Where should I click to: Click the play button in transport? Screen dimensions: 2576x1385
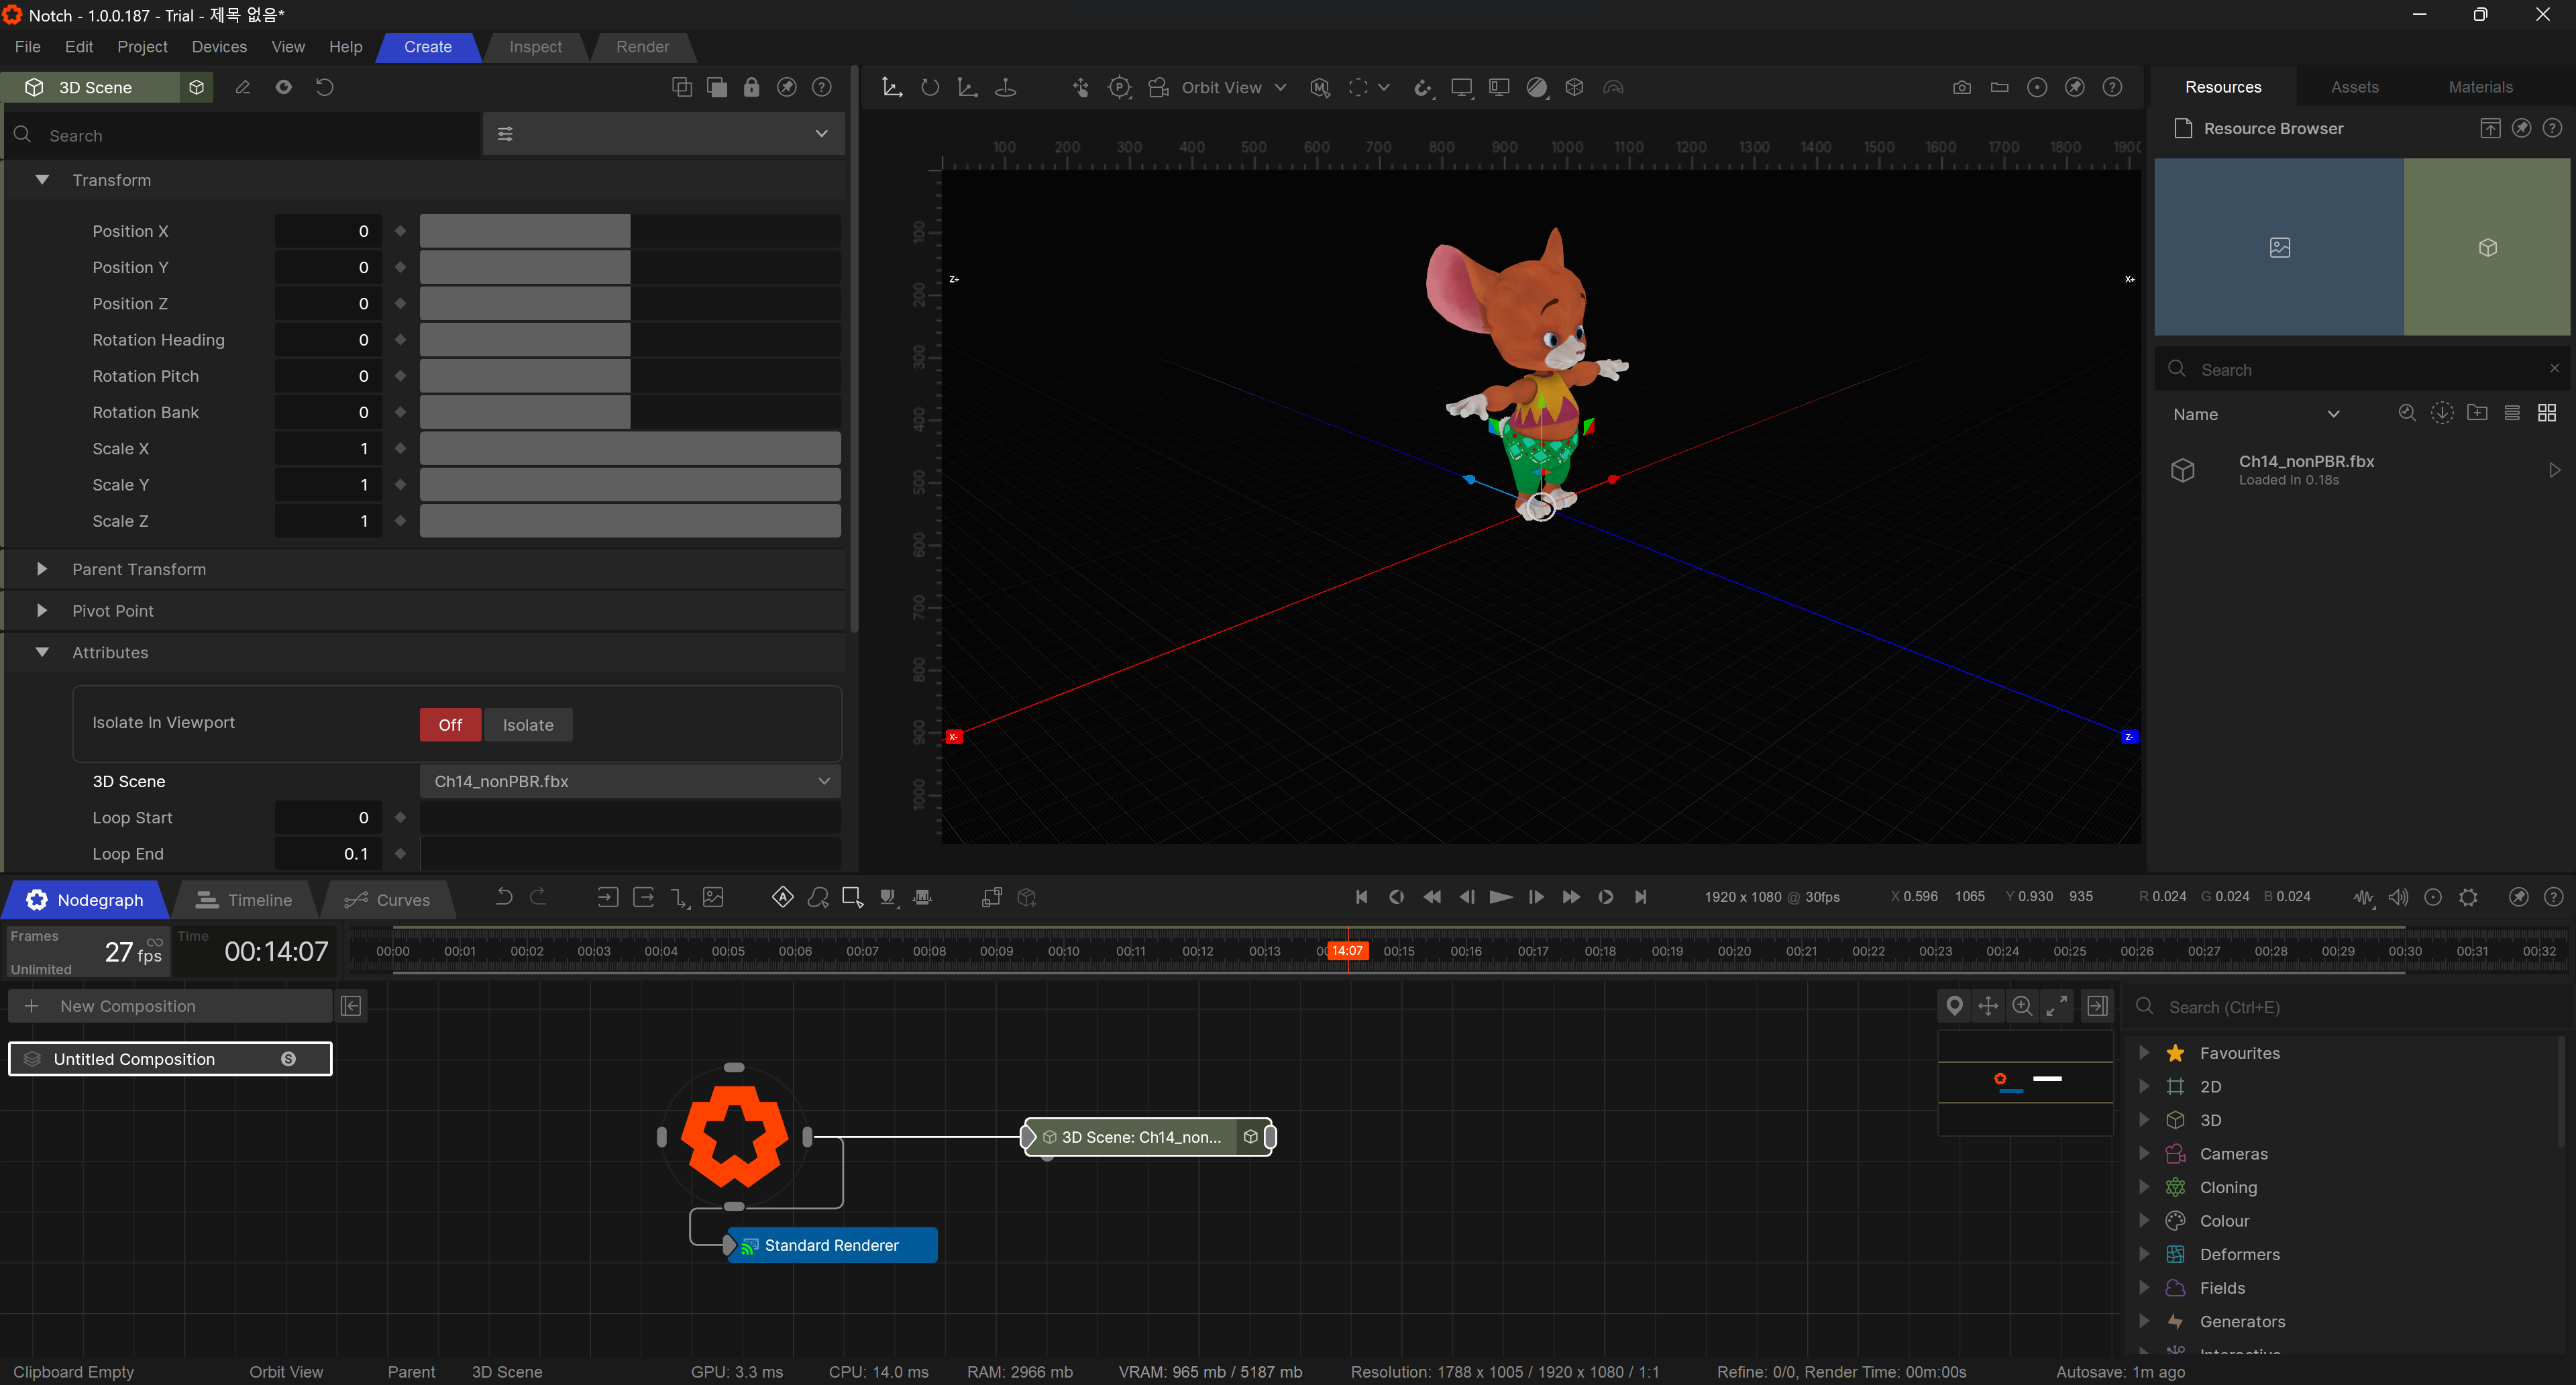click(x=1500, y=897)
